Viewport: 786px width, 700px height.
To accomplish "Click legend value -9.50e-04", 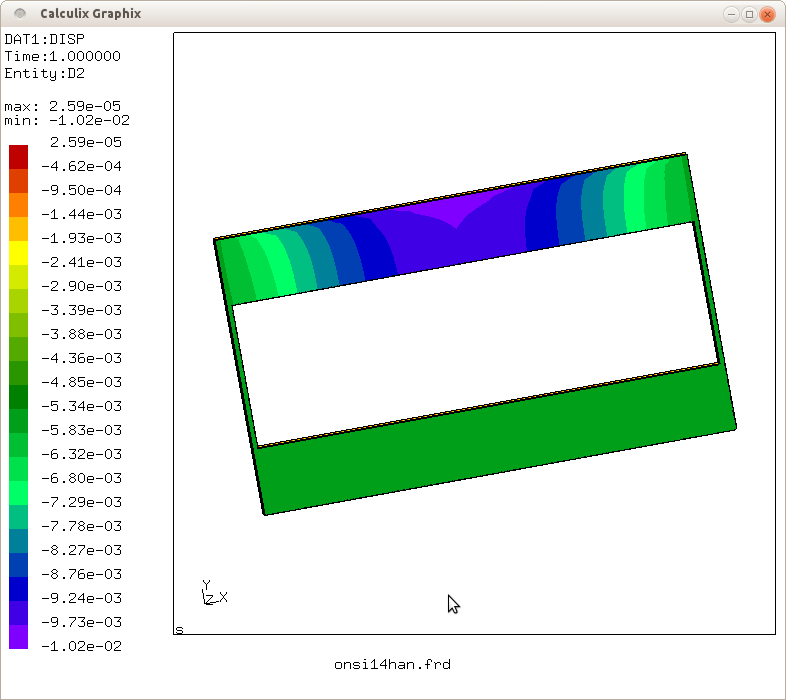I will (x=81, y=191).
